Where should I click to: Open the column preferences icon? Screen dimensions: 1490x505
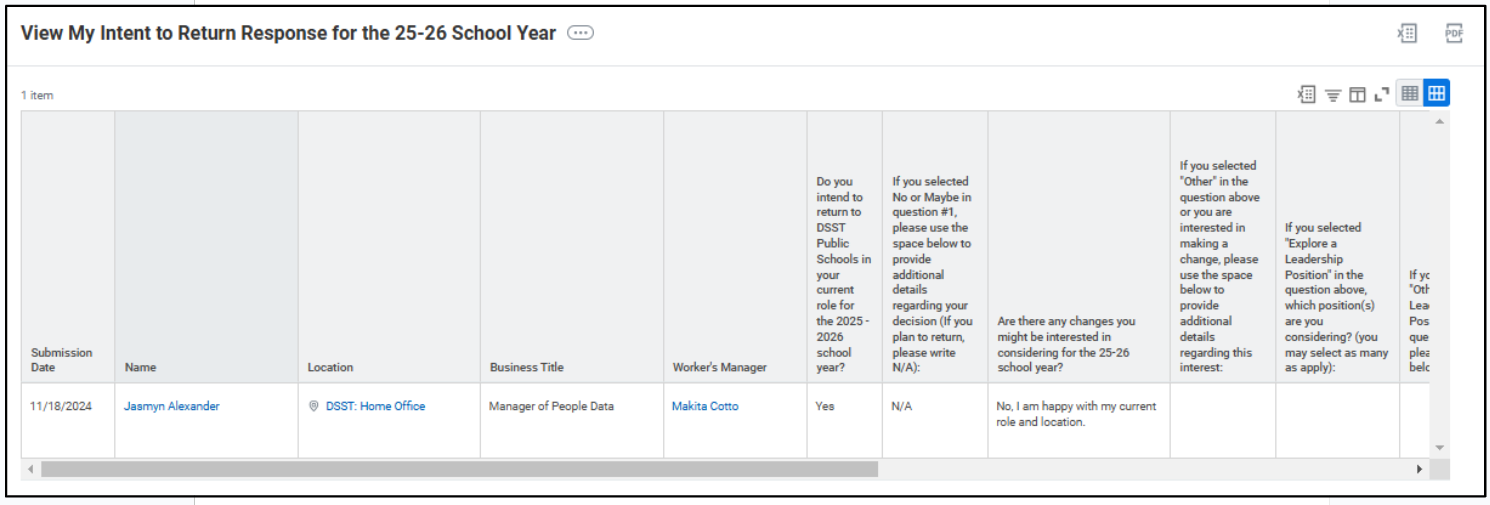pos(1357,94)
